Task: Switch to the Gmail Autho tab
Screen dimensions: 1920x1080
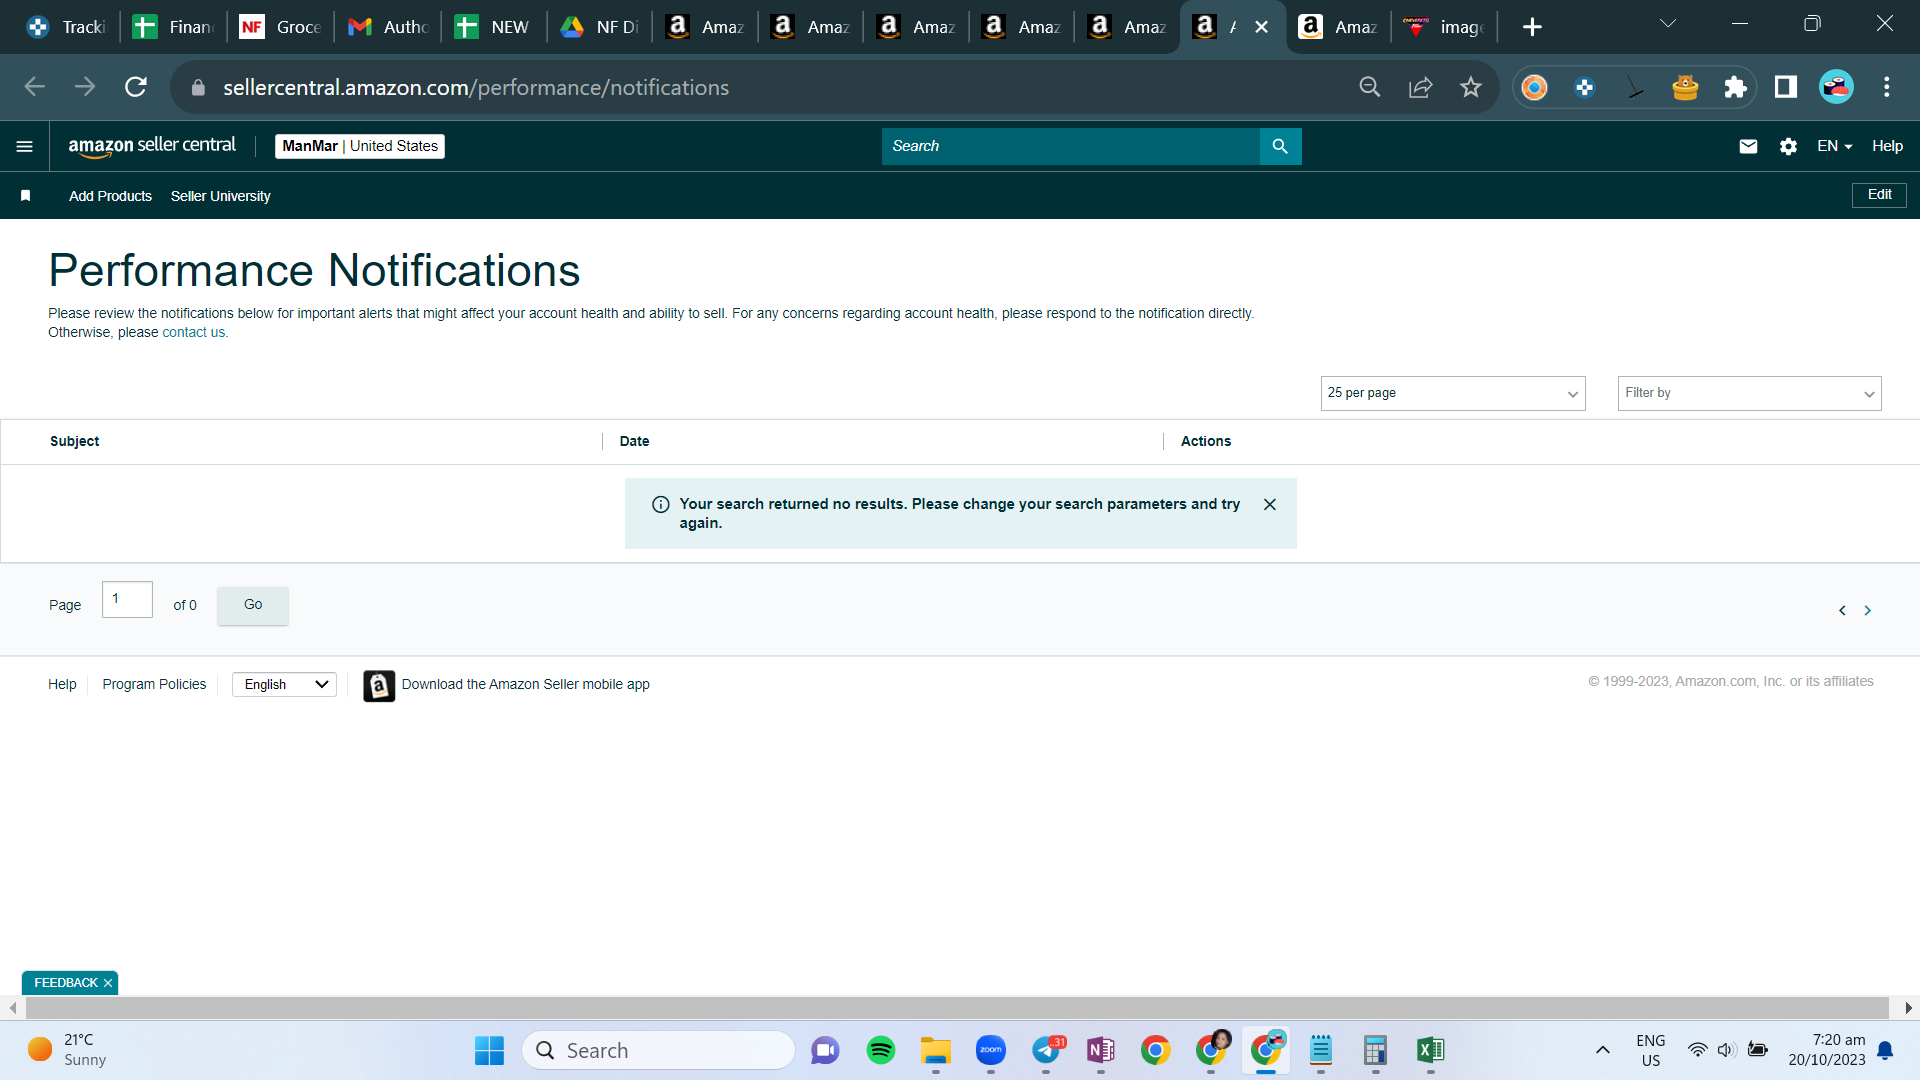Action: [388, 27]
